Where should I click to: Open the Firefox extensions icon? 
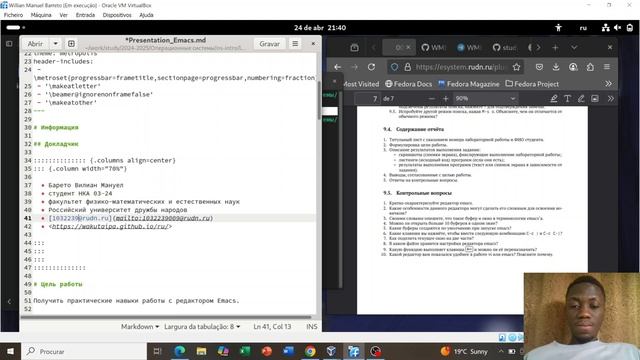coord(590,67)
